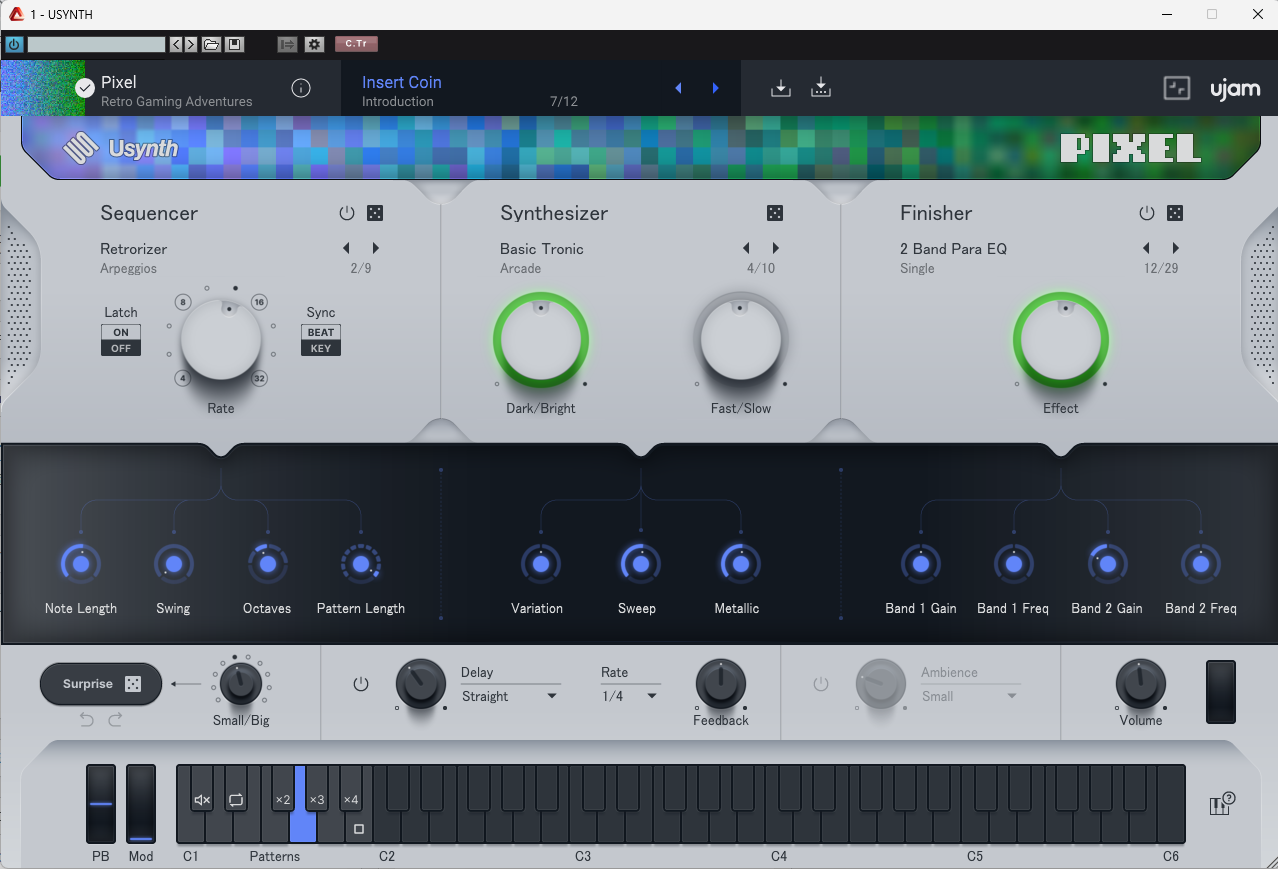
Task: Toggle the Delay power button
Action: [361, 684]
